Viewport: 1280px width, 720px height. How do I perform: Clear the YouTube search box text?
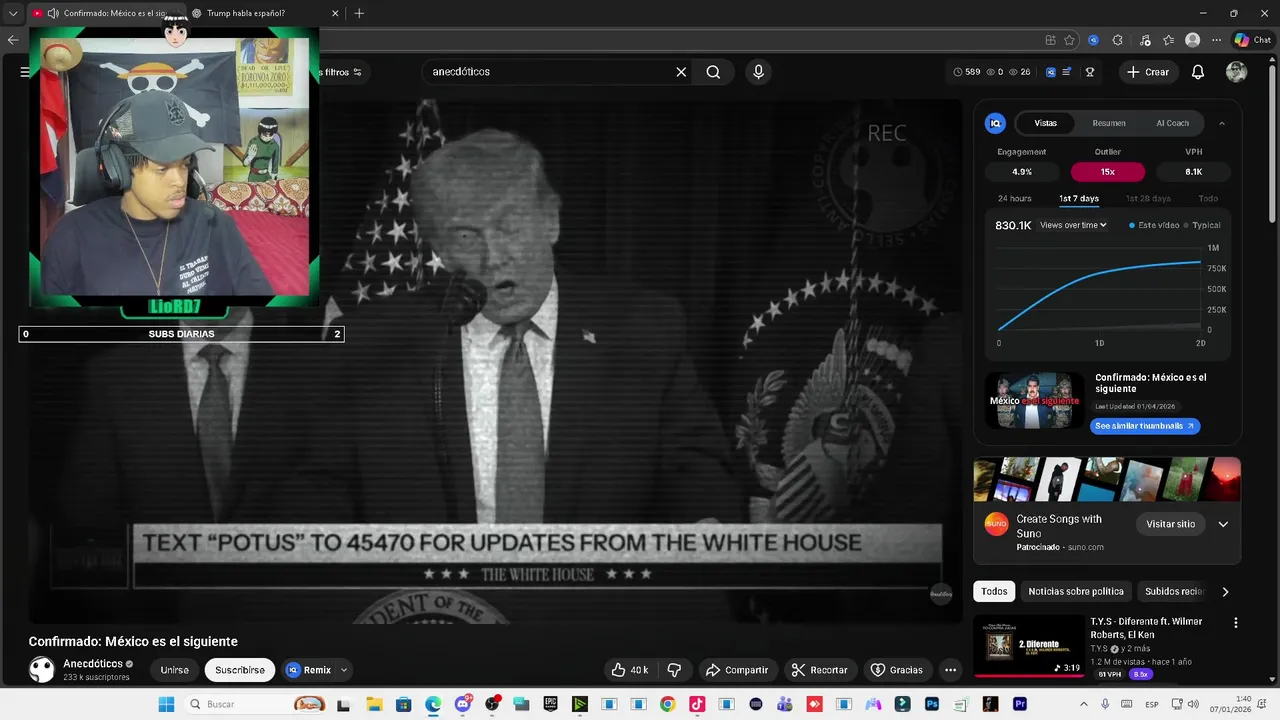pos(681,72)
